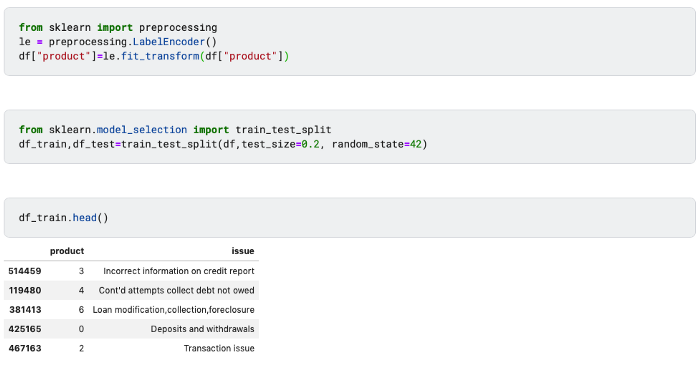Click the test_size=0.2 argument
The image size is (700, 372).
(x=280, y=144)
